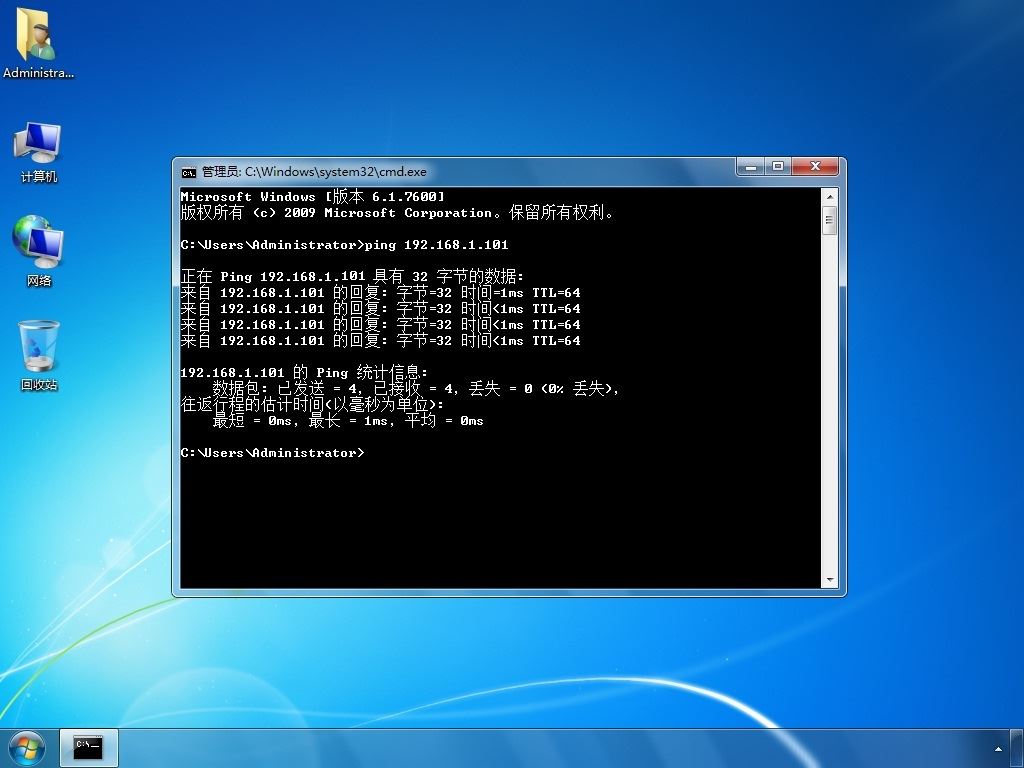Image resolution: width=1024 pixels, height=768 pixels.
Task: Click the reply line with '时间=1ms TTL=64'
Action: click(380, 293)
